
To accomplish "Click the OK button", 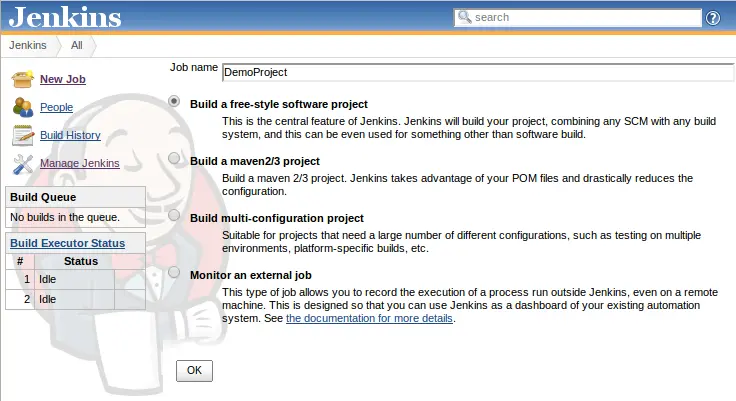I will (x=194, y=370).
